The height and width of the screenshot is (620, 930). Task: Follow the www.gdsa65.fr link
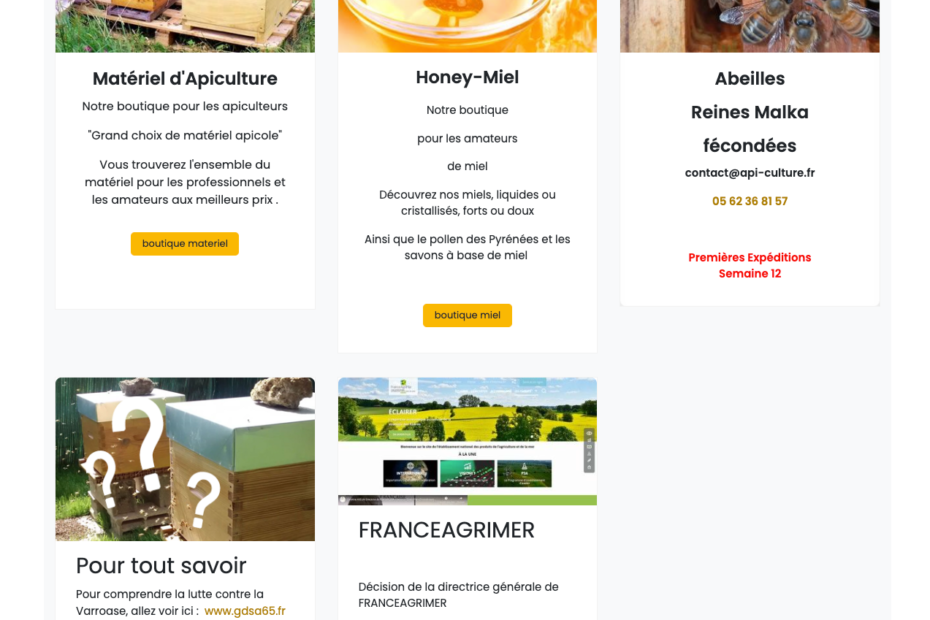[244, 611]
